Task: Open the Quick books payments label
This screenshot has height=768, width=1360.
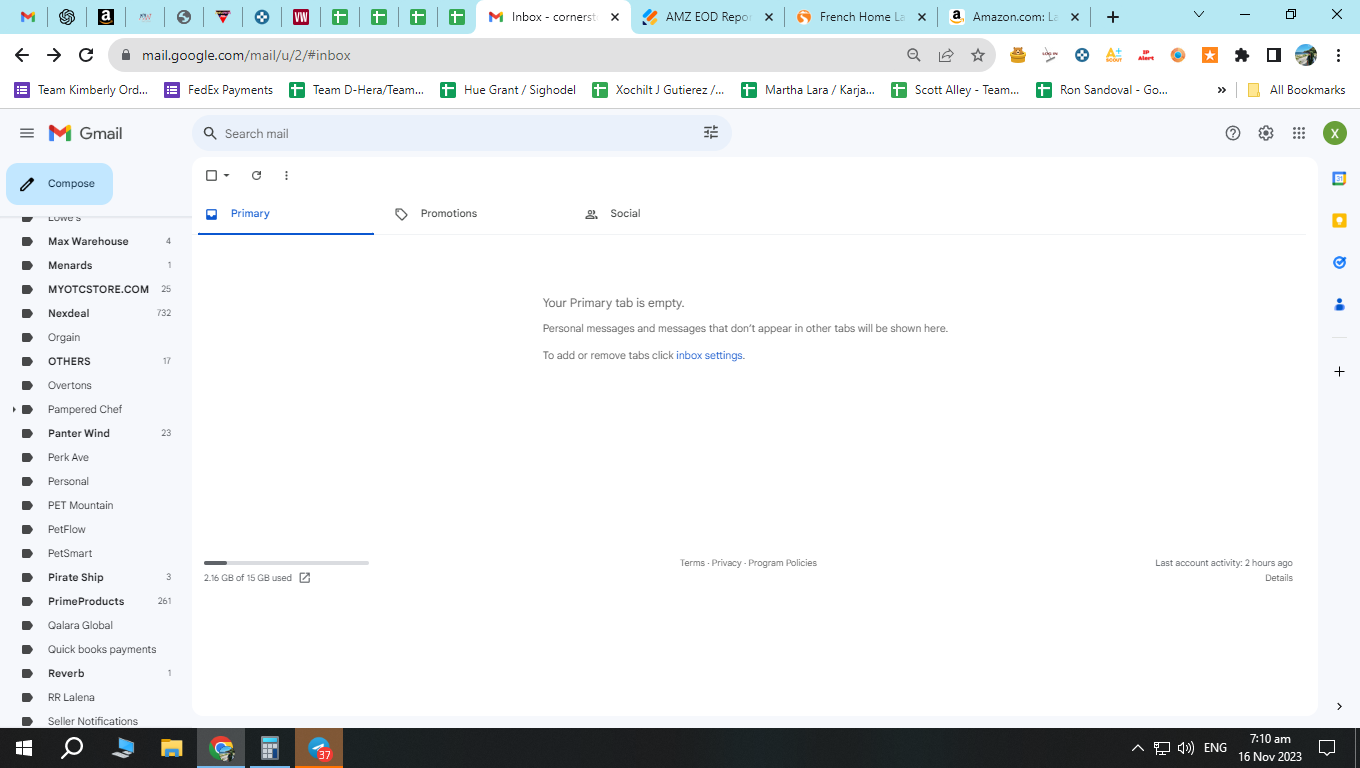Action: (x=102, y=649)
